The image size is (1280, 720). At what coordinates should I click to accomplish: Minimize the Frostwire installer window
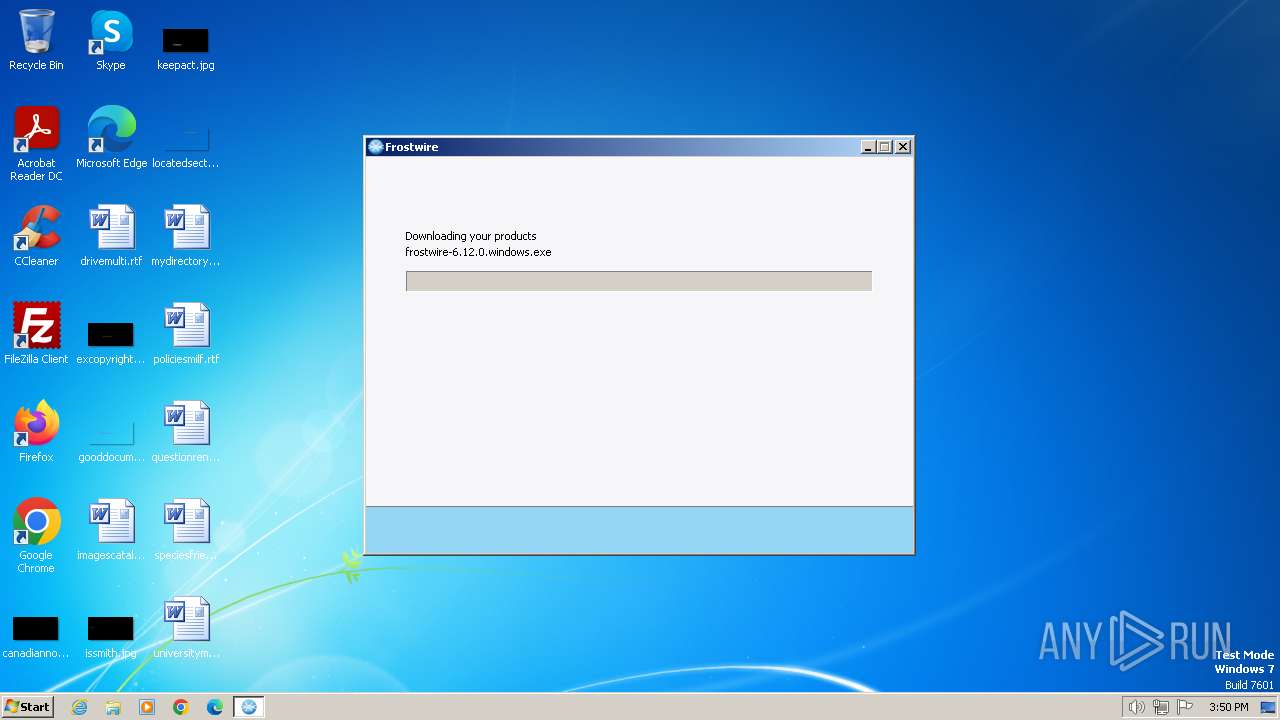coord(868,147)
